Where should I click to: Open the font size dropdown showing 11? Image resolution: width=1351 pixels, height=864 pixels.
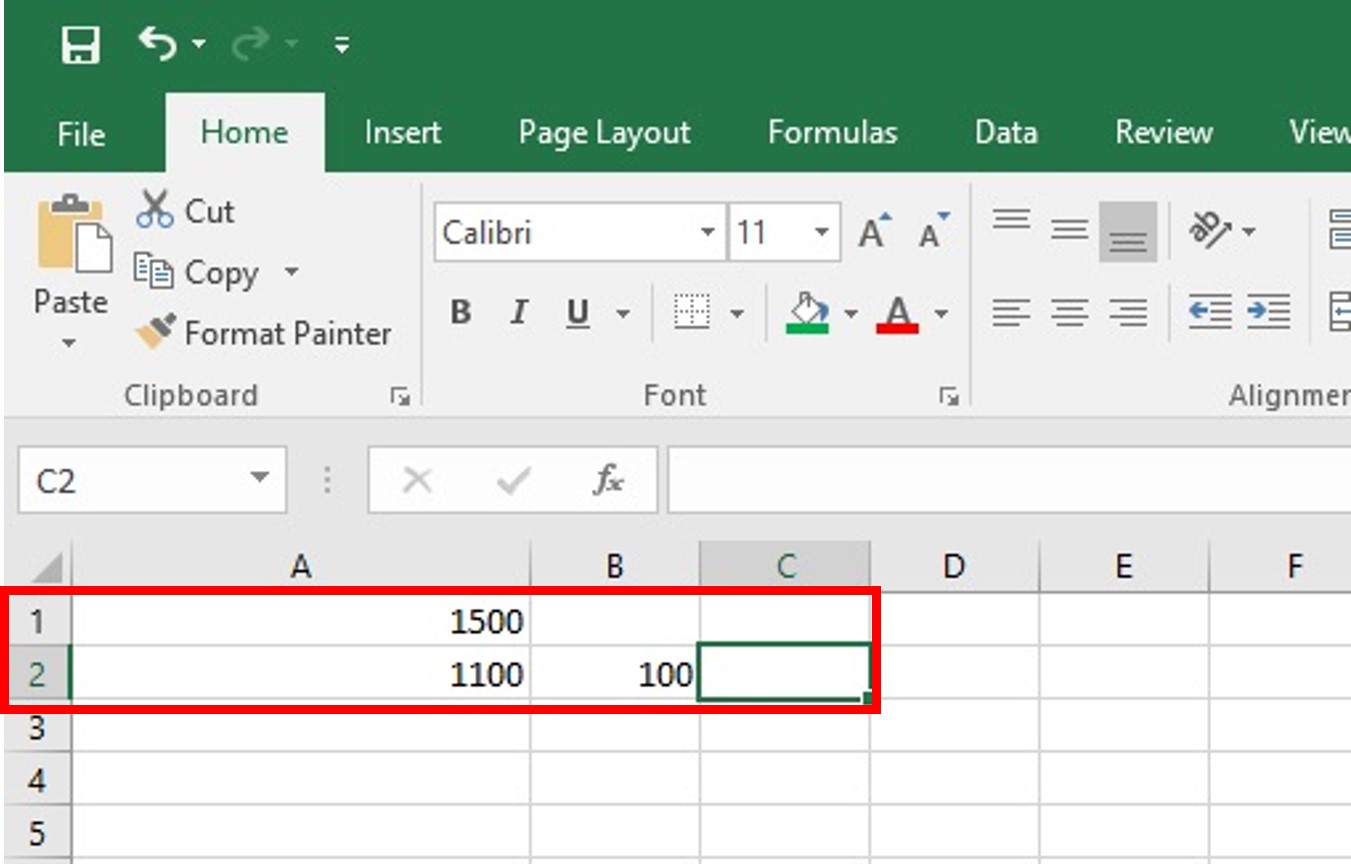click(823, 232)
